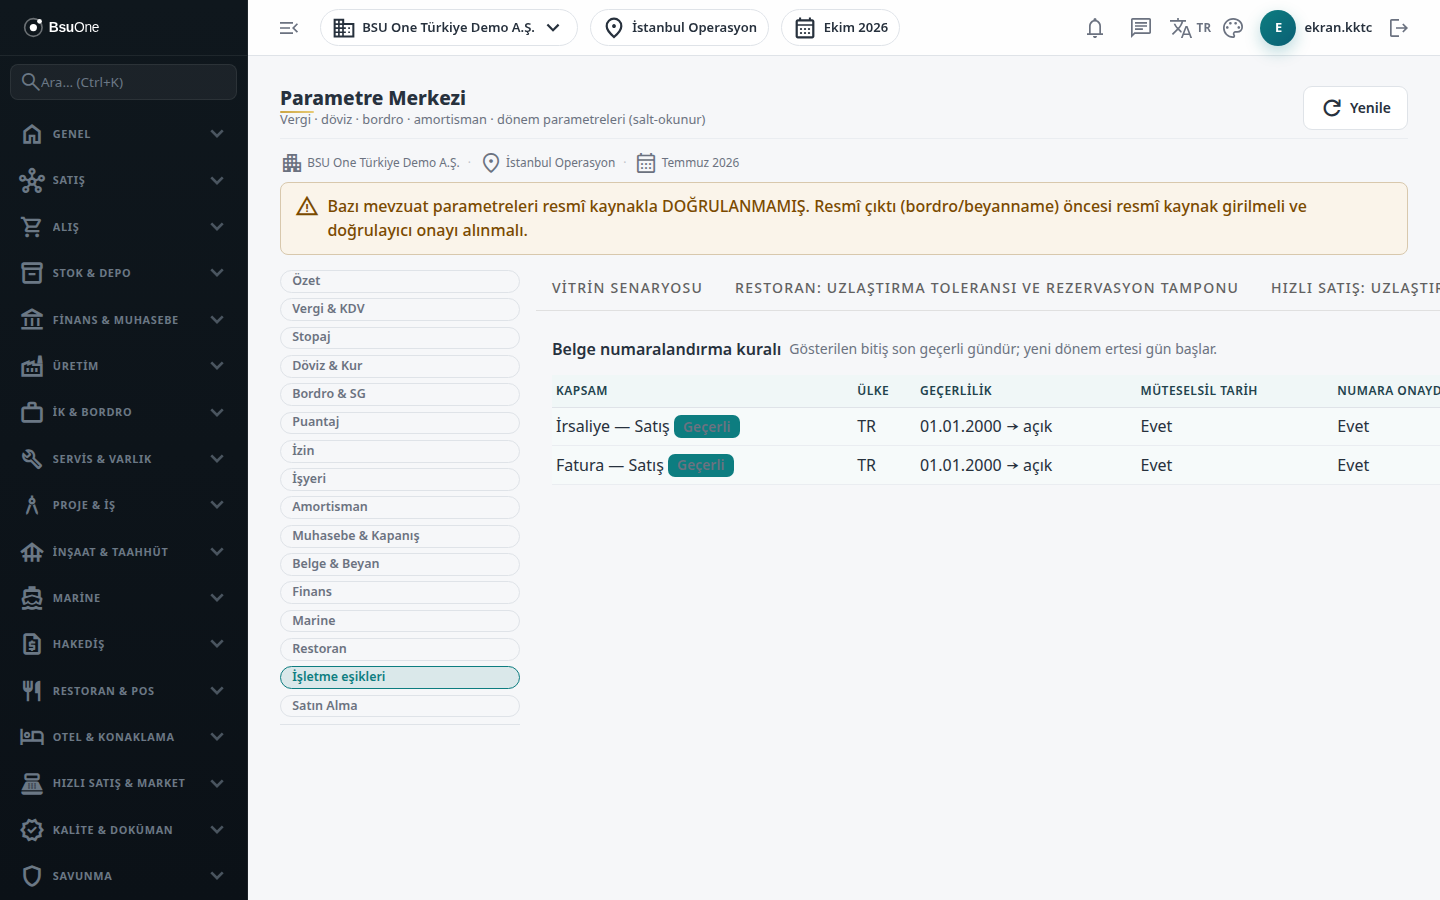
Task: Open İK & Bordro briefcase icon
Action: point(32,412)
